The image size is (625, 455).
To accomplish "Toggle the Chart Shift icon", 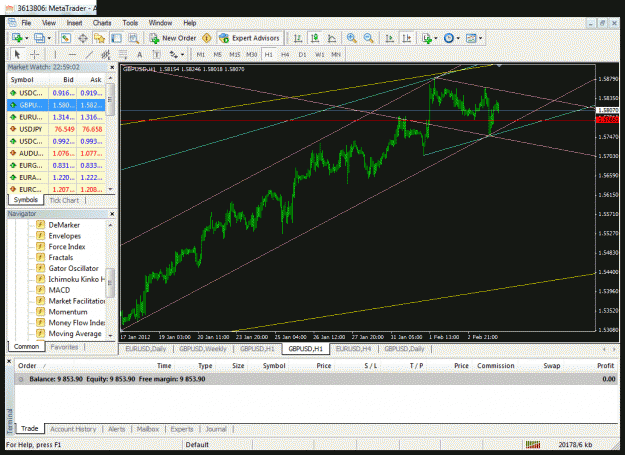I will click(407, 38).
